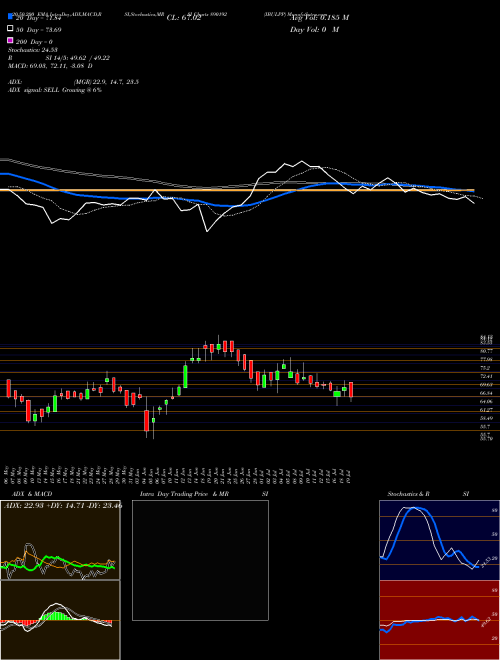Click the 'ADX & MACD' panel heading
The image size is (500, 660).
pos(32,494)
